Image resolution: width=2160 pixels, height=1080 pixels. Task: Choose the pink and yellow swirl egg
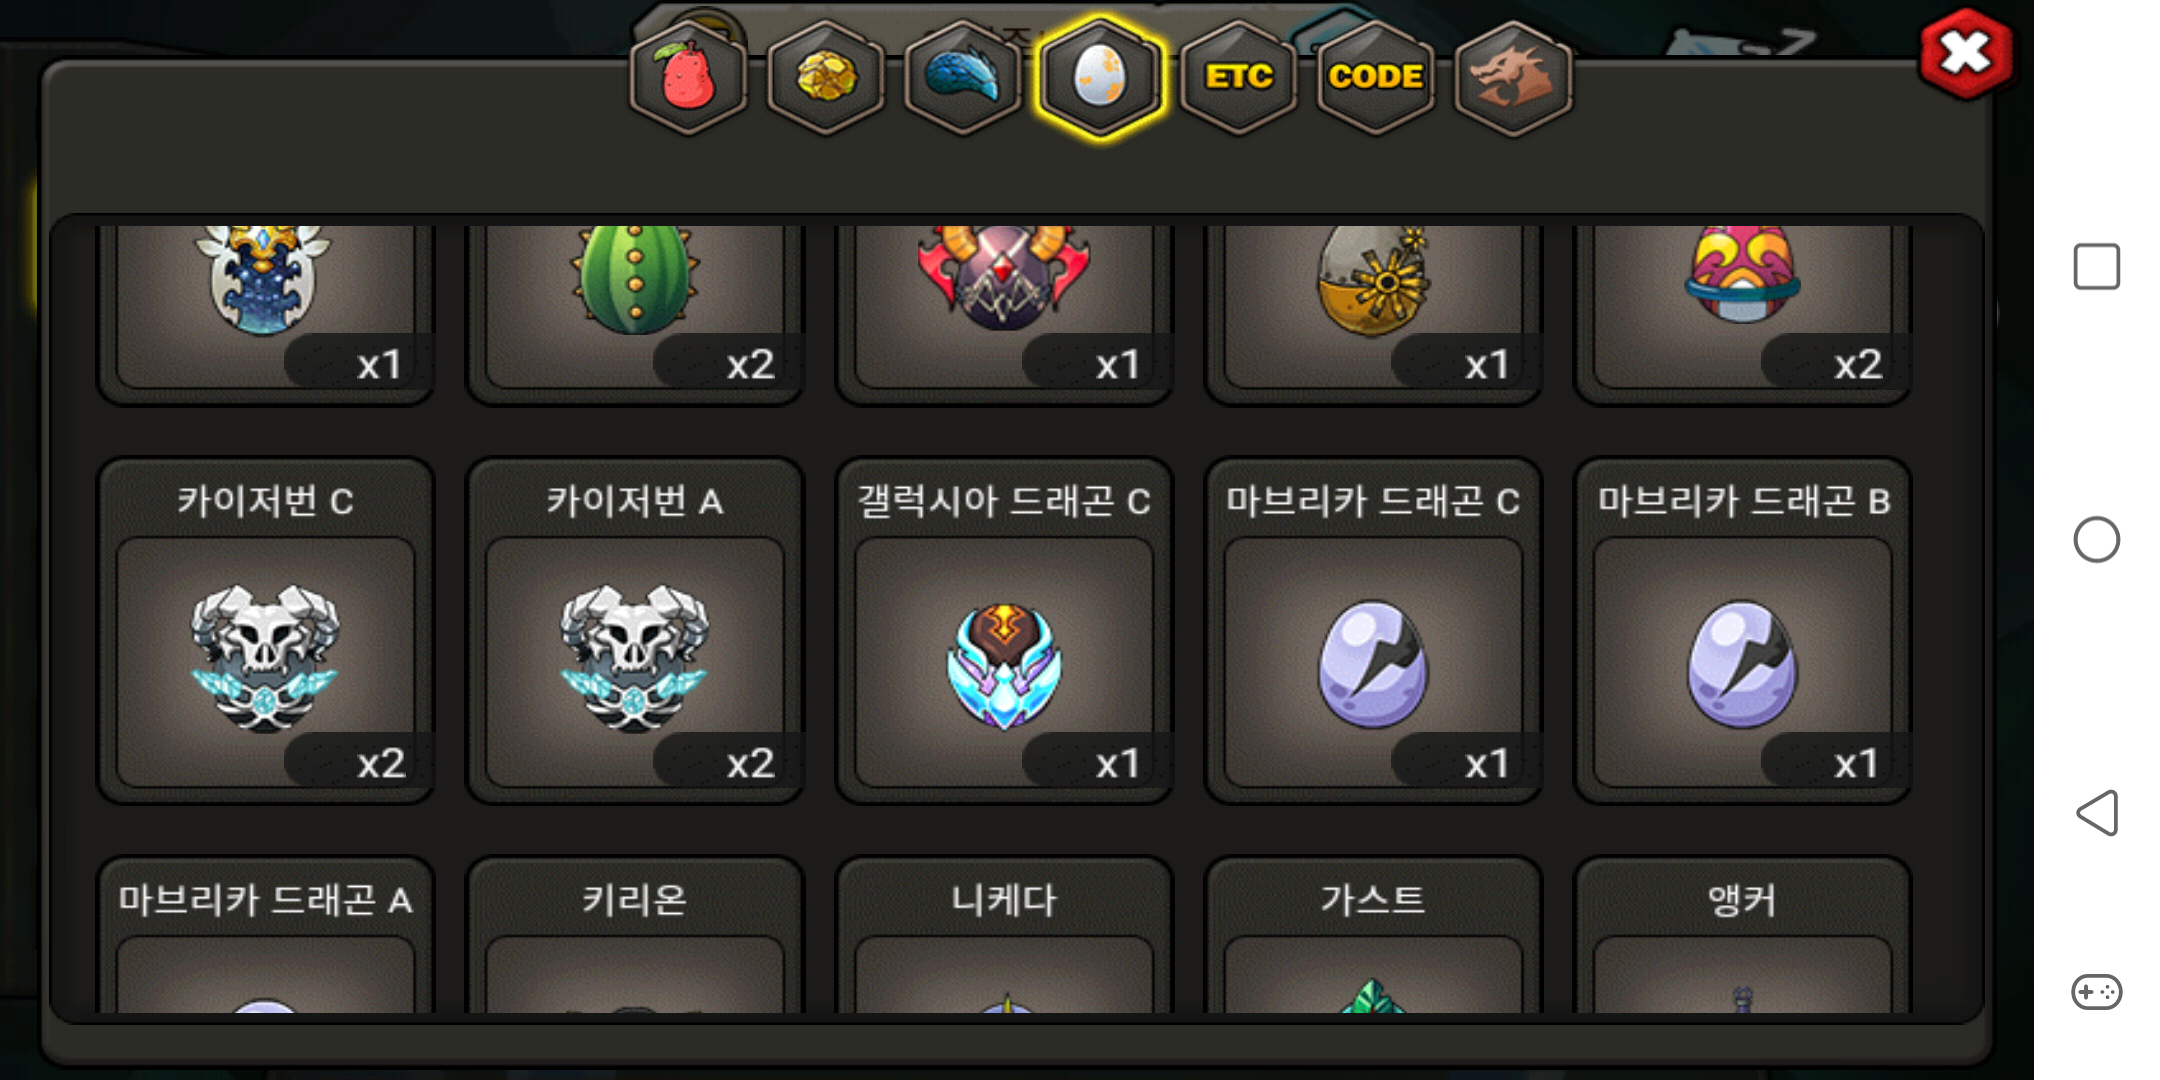tap(1742, 310)
